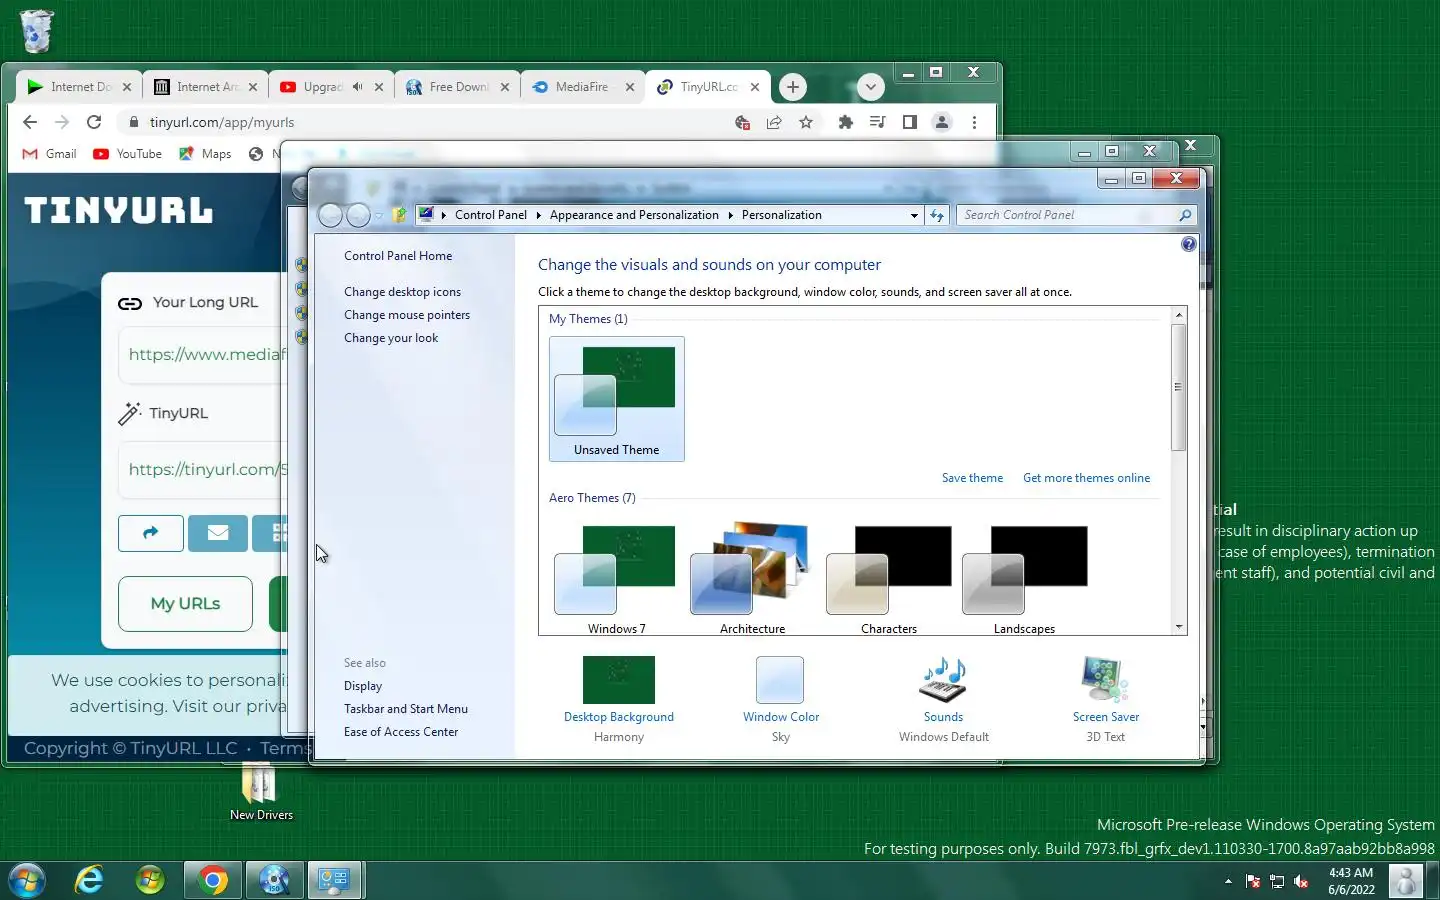This screenshot has height=900, width=1440.
Task: Click the My URLs button on TinyURL
Action: (x=185, y=604)
